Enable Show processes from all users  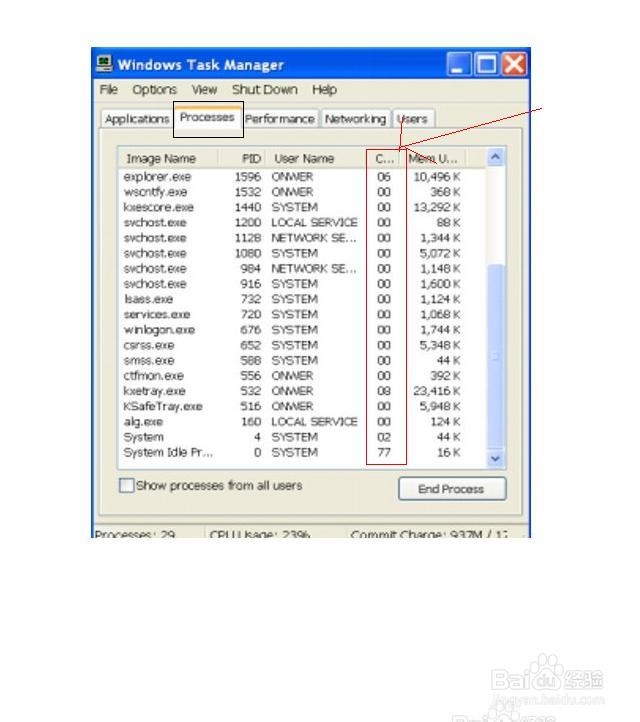tap(127, 485)
